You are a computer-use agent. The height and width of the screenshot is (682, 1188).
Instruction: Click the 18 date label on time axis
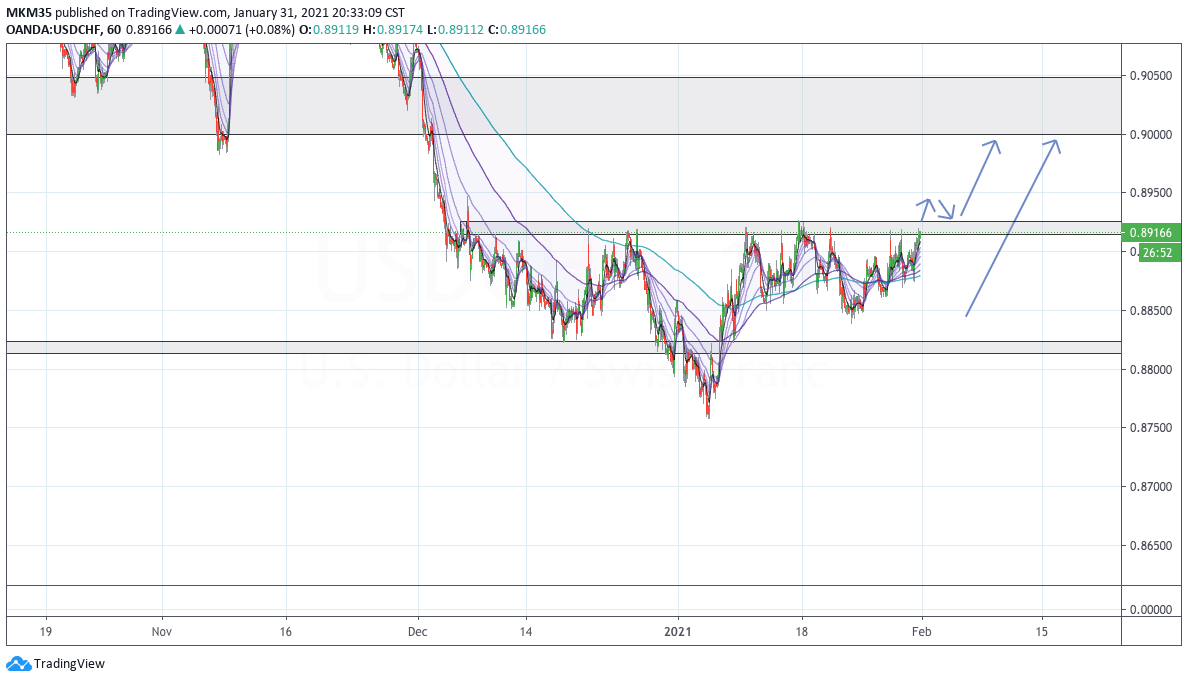[x=802, y=631]
